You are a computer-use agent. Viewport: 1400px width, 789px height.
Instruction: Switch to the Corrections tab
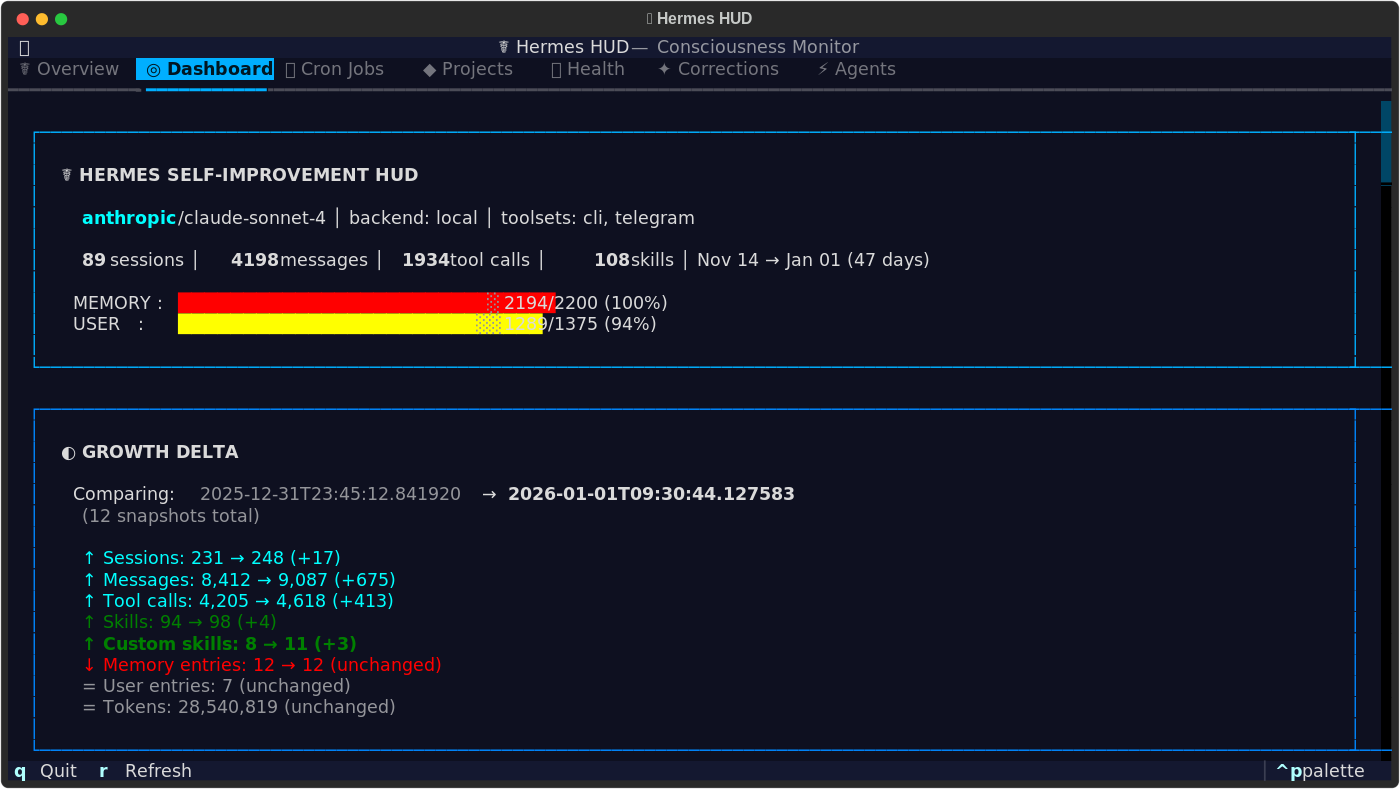(718, 69)
